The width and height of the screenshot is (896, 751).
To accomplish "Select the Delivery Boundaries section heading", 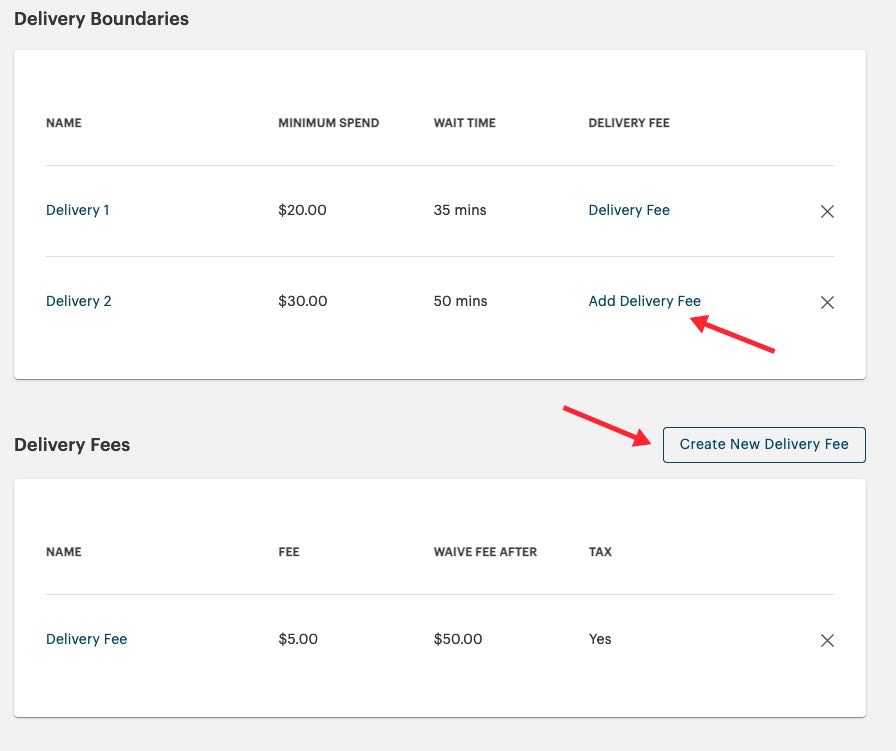I will (101, 18).
